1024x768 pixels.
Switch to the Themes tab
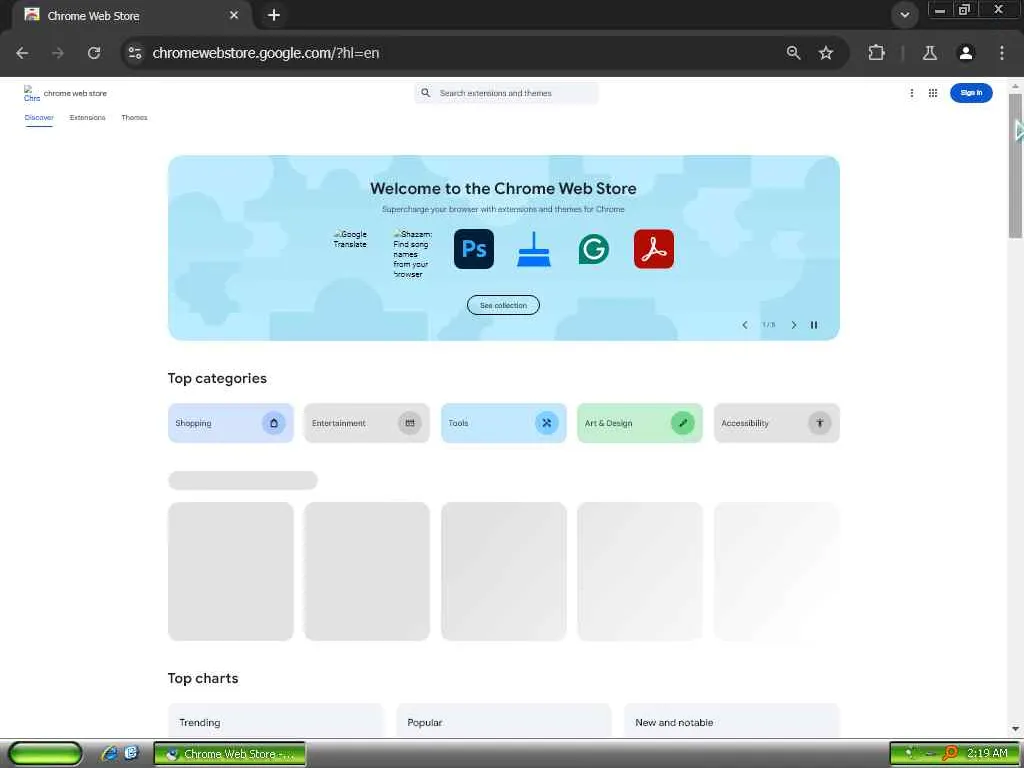point(134,118)
